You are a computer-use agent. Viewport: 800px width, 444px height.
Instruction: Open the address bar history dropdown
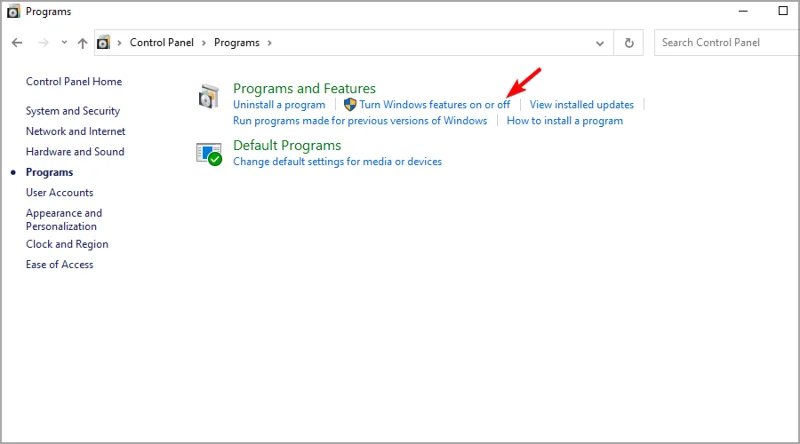point(600,43)
